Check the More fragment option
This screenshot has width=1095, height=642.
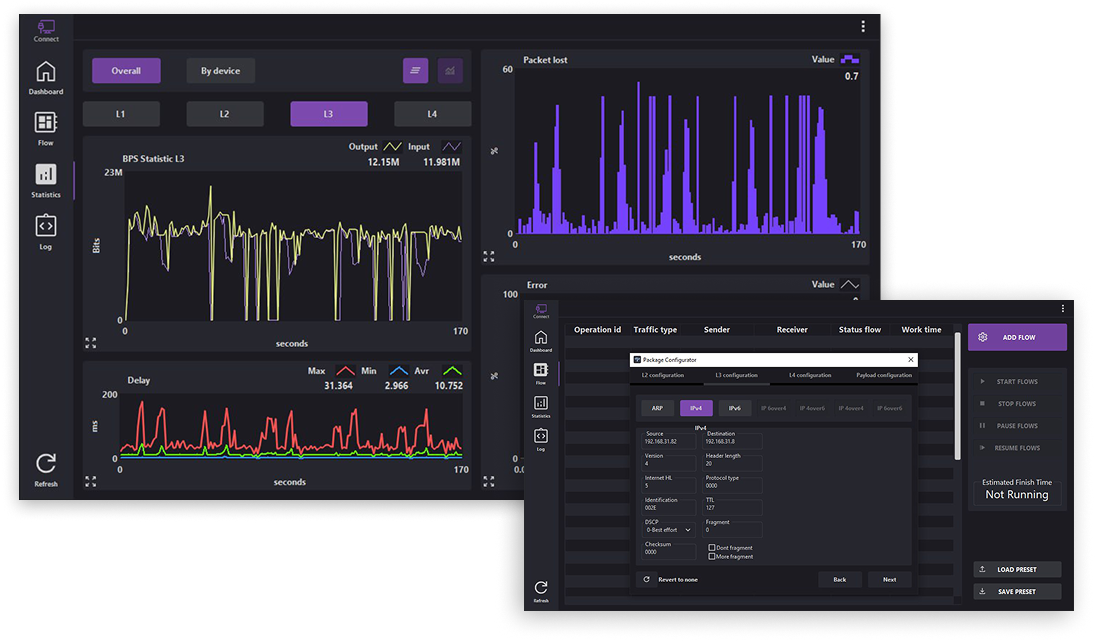pyautogui.click(x=711, y=557)
